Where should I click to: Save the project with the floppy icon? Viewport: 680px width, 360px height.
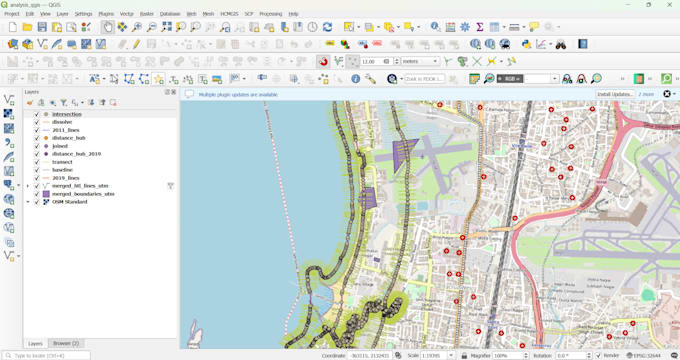42,27
